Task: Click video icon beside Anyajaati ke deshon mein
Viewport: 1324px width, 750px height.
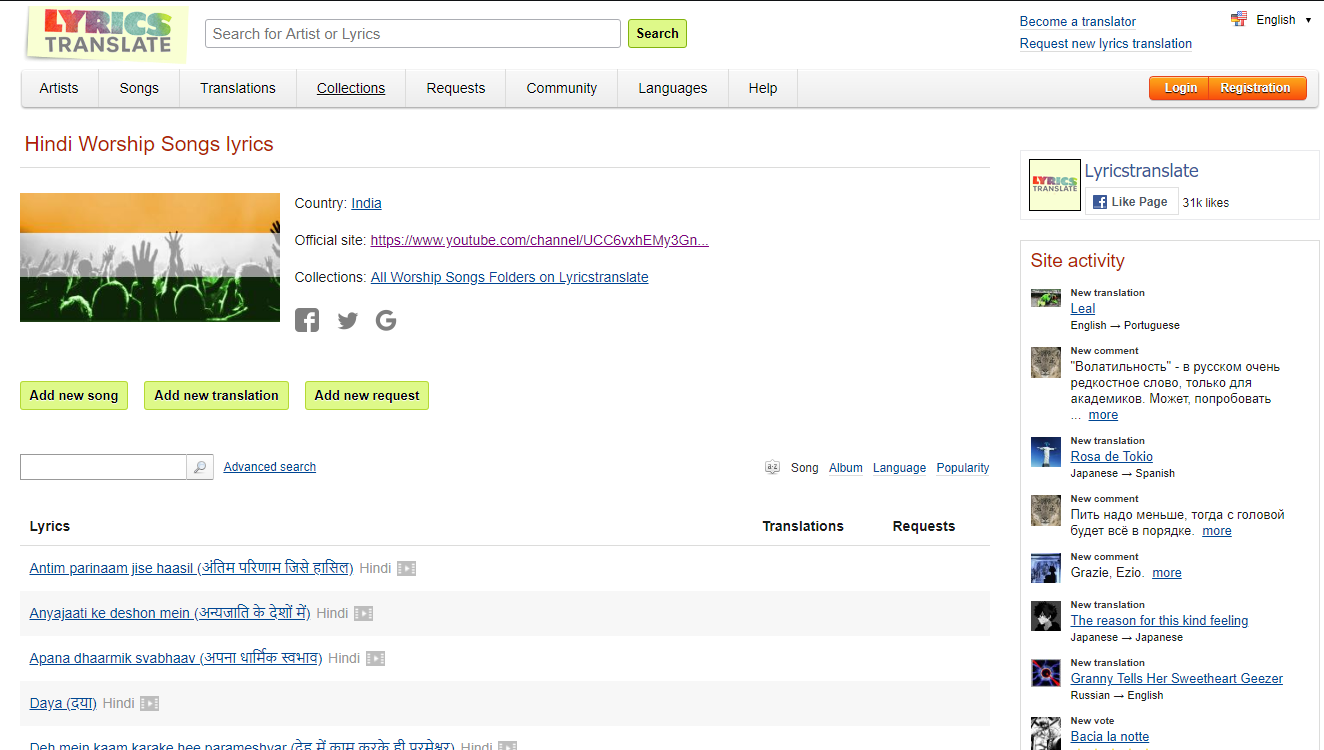Action: pyautogui.click(x=363, y=614)
